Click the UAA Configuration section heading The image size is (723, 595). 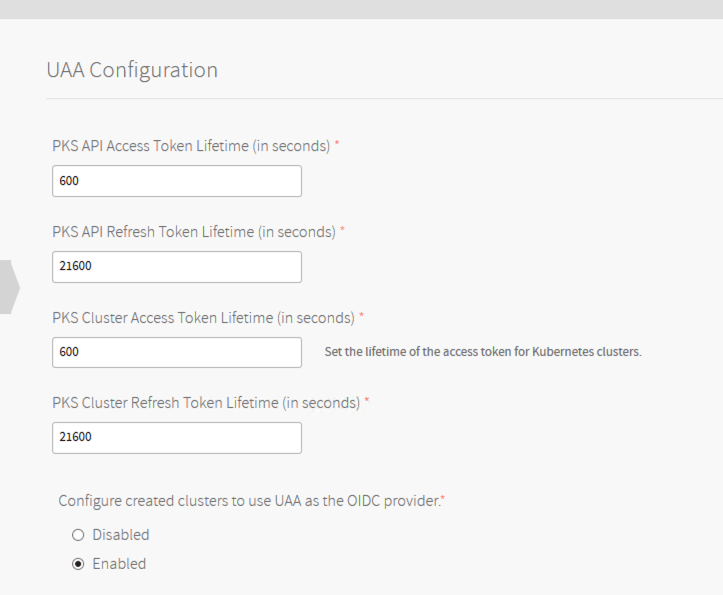(x=132, y=70)
